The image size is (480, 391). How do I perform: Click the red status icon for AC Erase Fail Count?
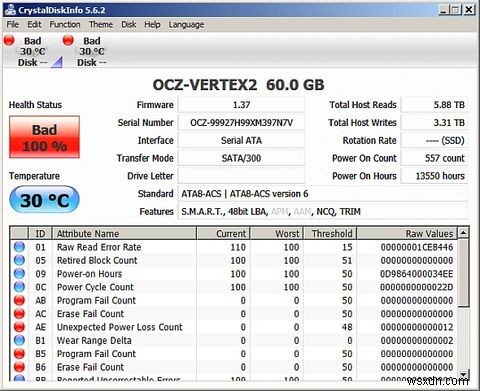click(x=19, y=314)
